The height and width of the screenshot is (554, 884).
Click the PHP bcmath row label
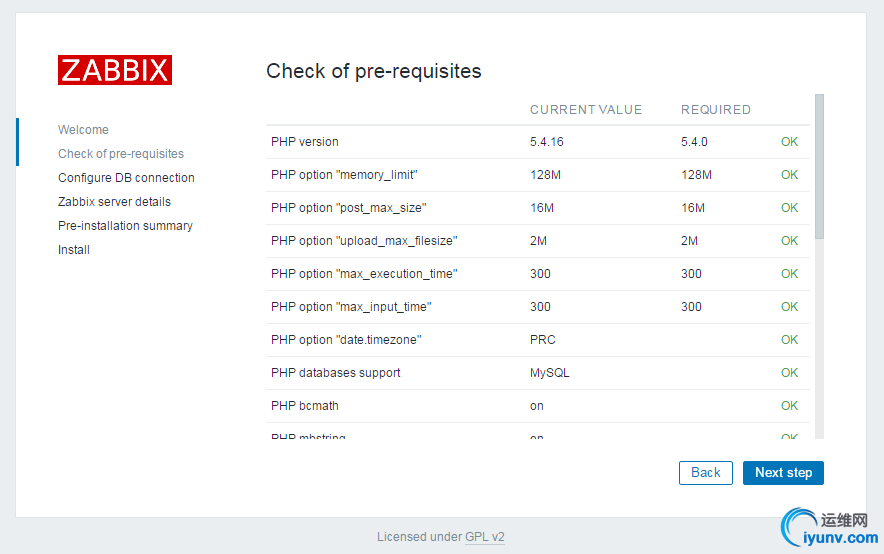coord(305,406)
